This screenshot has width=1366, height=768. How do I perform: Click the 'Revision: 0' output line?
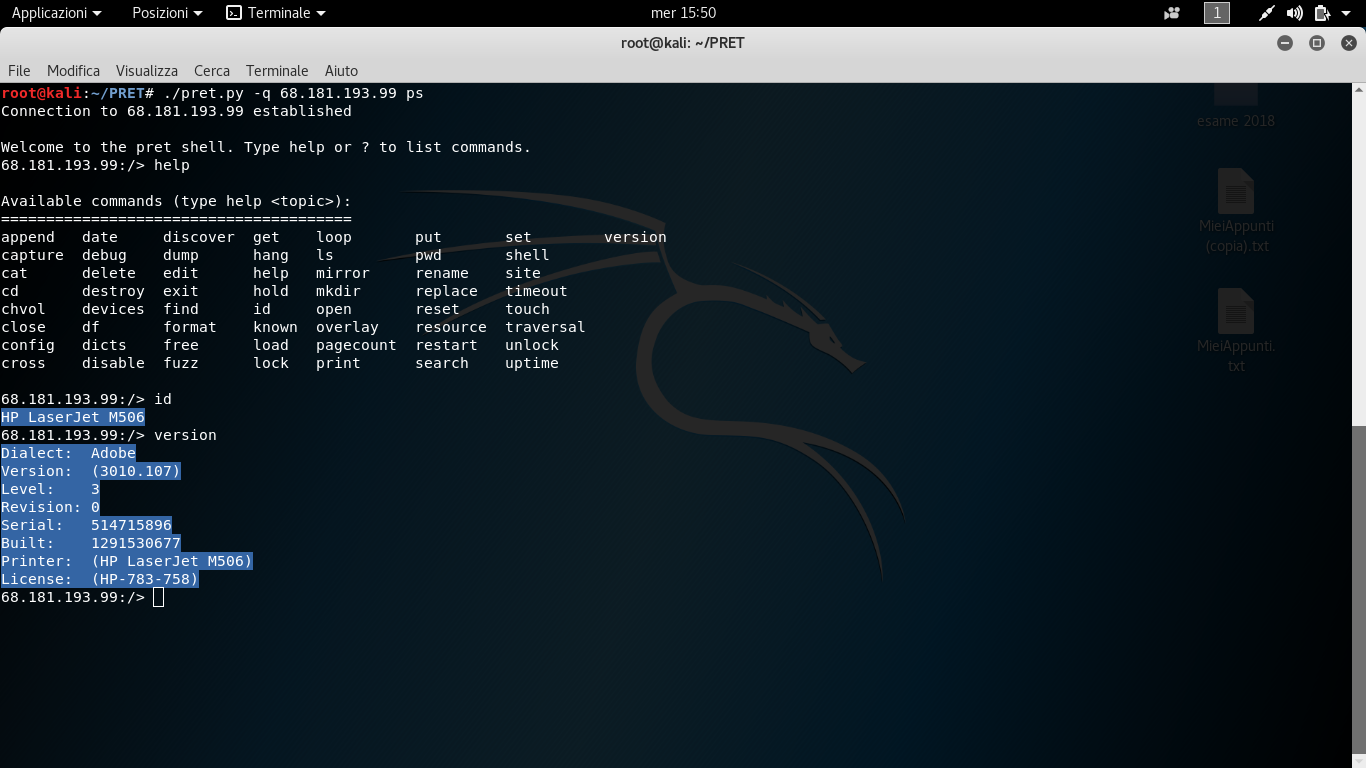point(50,507)
